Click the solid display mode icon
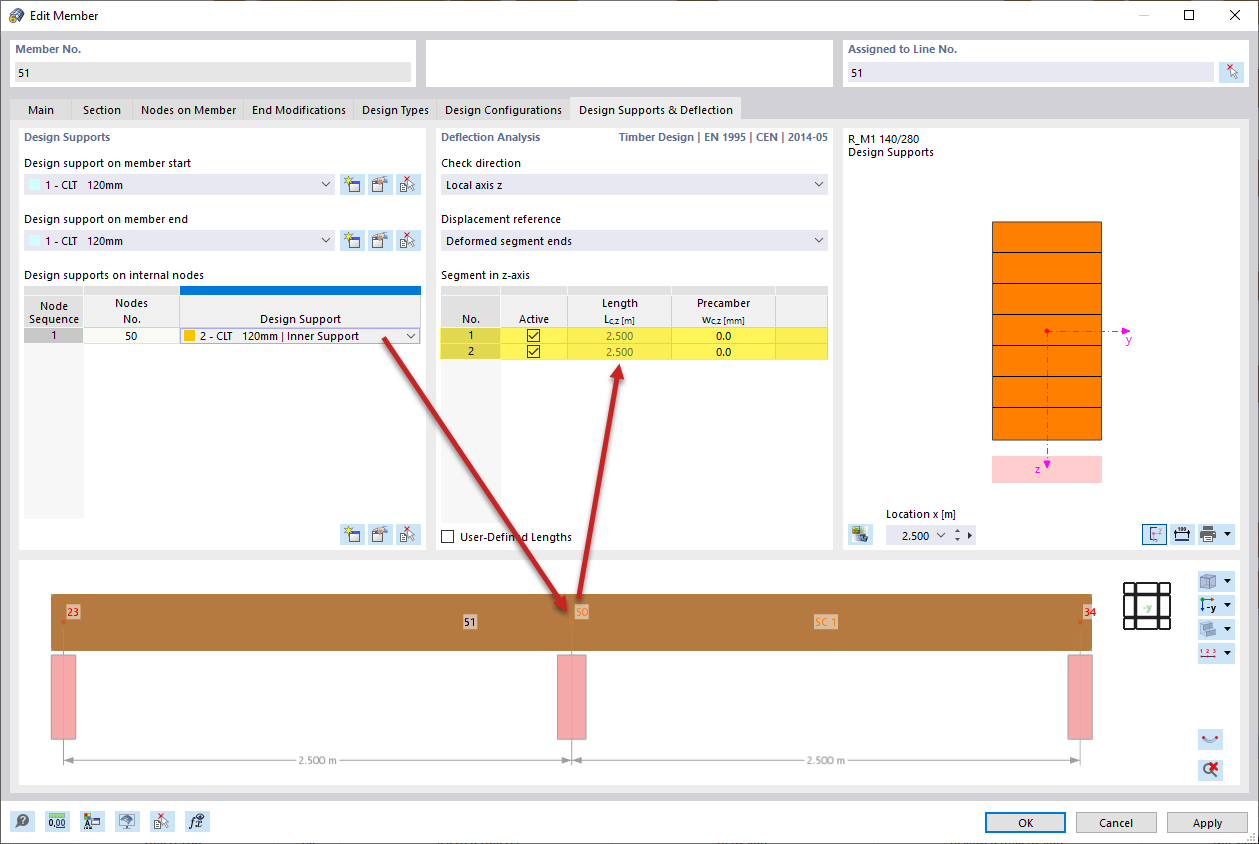This screenshot has height=844, width=1259. point(1208,630)
